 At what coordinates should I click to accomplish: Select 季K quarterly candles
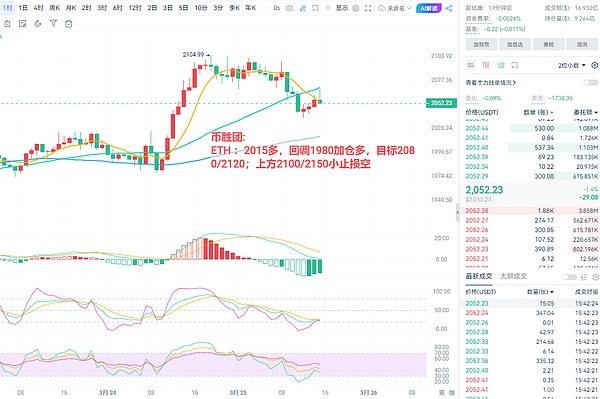tap(235, 8)
